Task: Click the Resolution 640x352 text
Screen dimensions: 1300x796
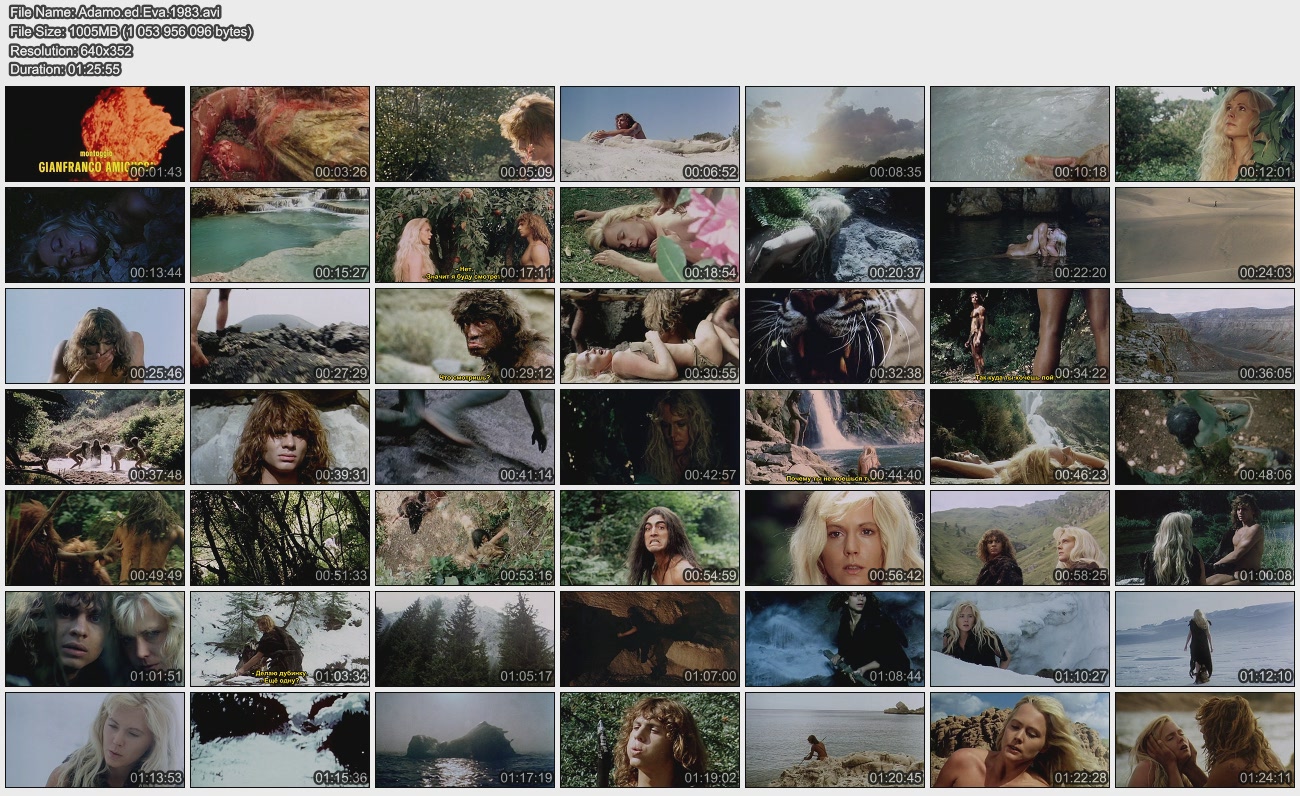Action: (x=71, y=50)
